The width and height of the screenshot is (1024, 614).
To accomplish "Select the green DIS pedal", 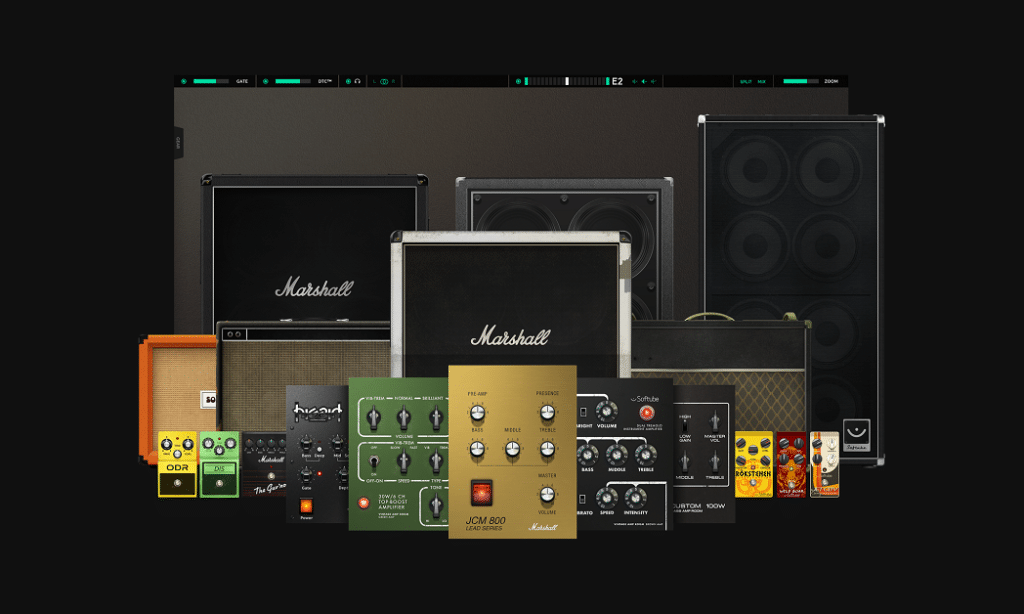I will click(x=219, y=464).
